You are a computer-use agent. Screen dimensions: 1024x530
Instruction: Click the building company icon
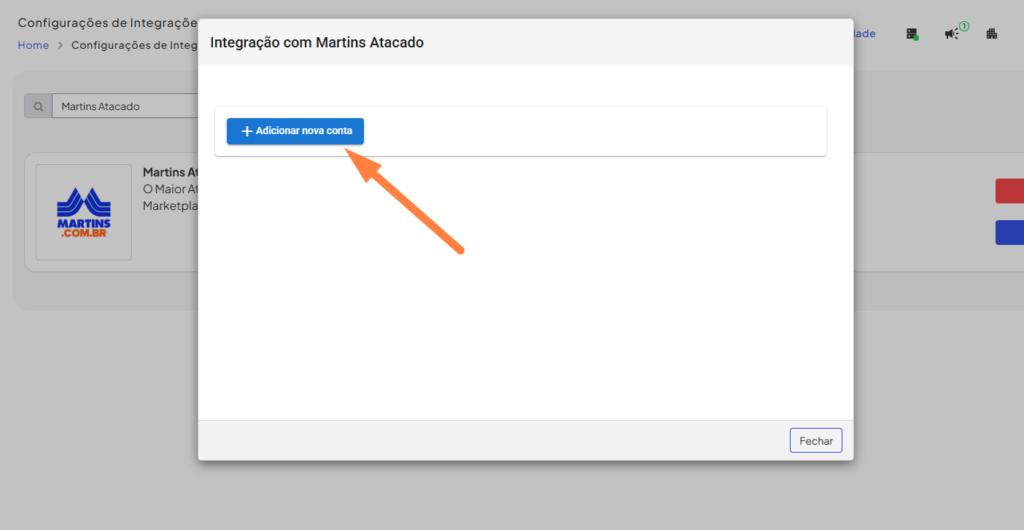click(x=992, y=34)
